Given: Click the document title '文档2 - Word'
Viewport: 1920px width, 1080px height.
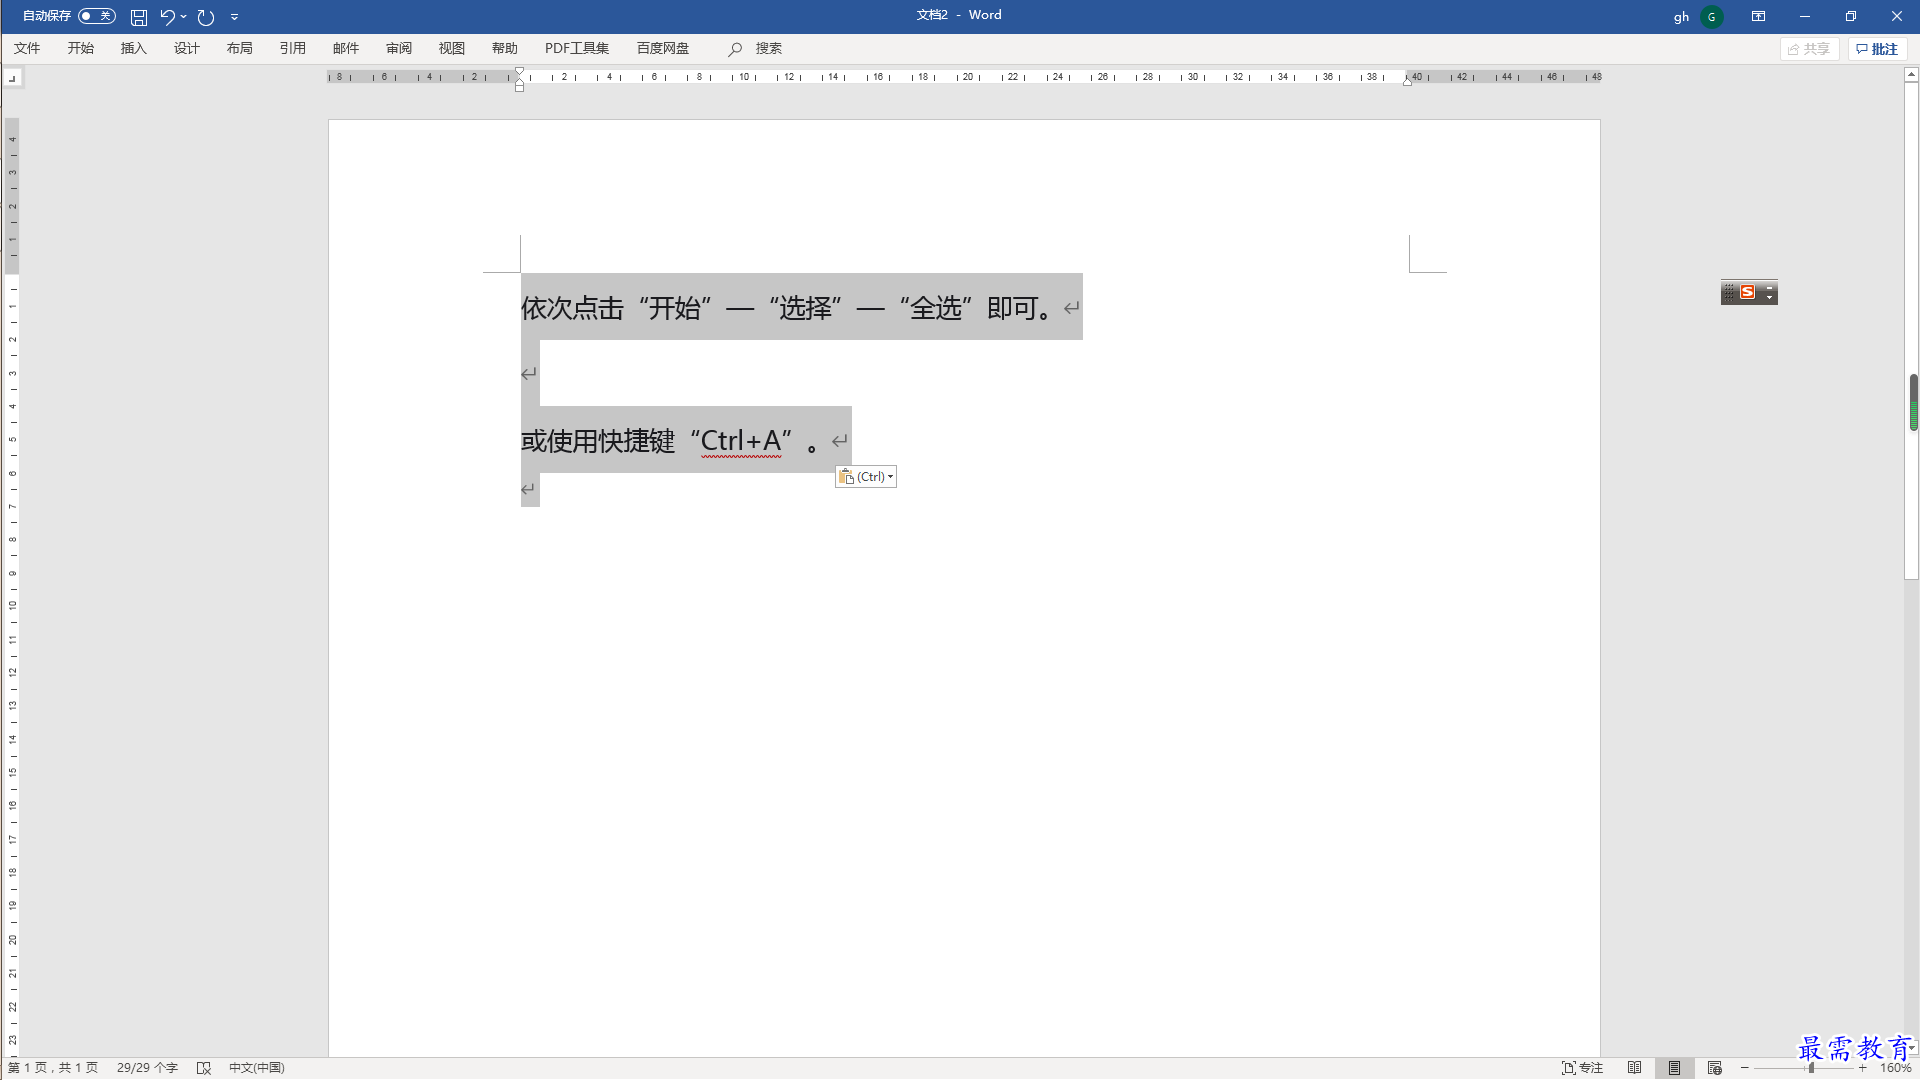Looking at the screenshot, I should (959, 15).
